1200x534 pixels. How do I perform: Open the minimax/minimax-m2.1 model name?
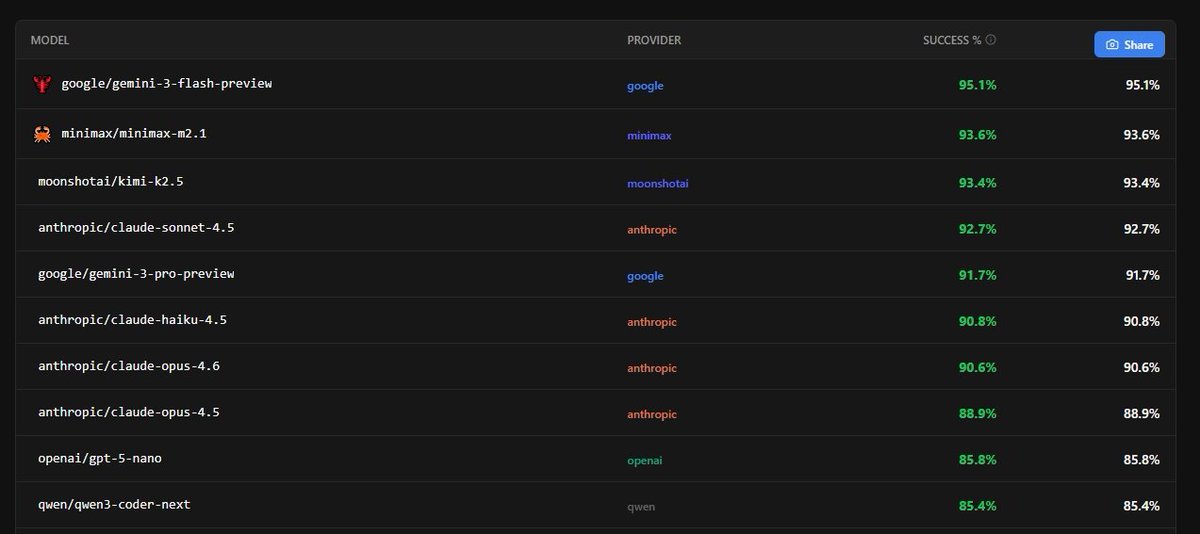134,134
